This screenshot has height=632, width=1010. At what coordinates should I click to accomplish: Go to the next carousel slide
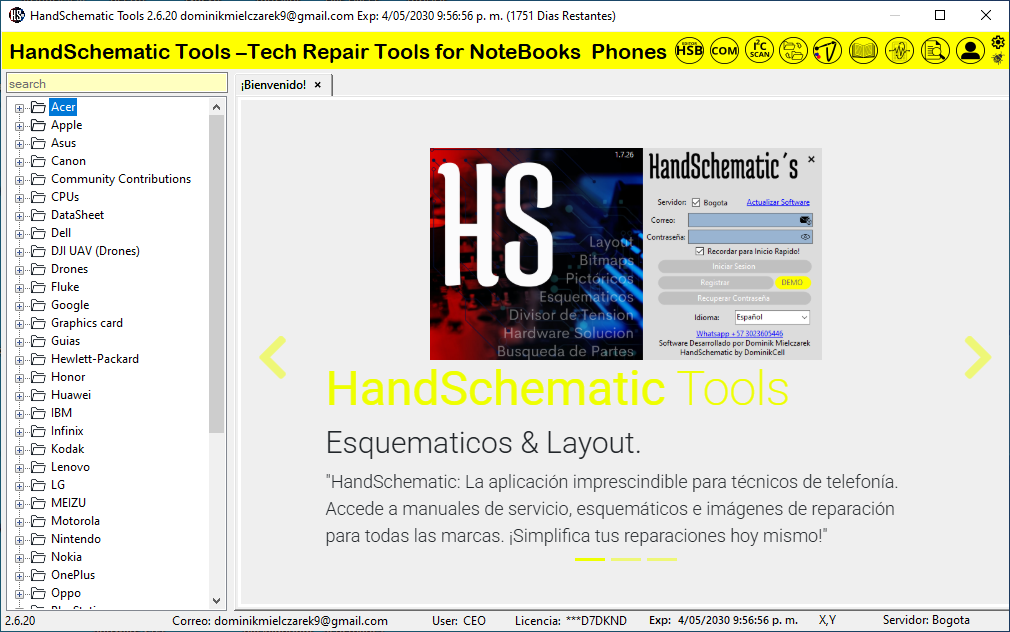tap(978, 357)
